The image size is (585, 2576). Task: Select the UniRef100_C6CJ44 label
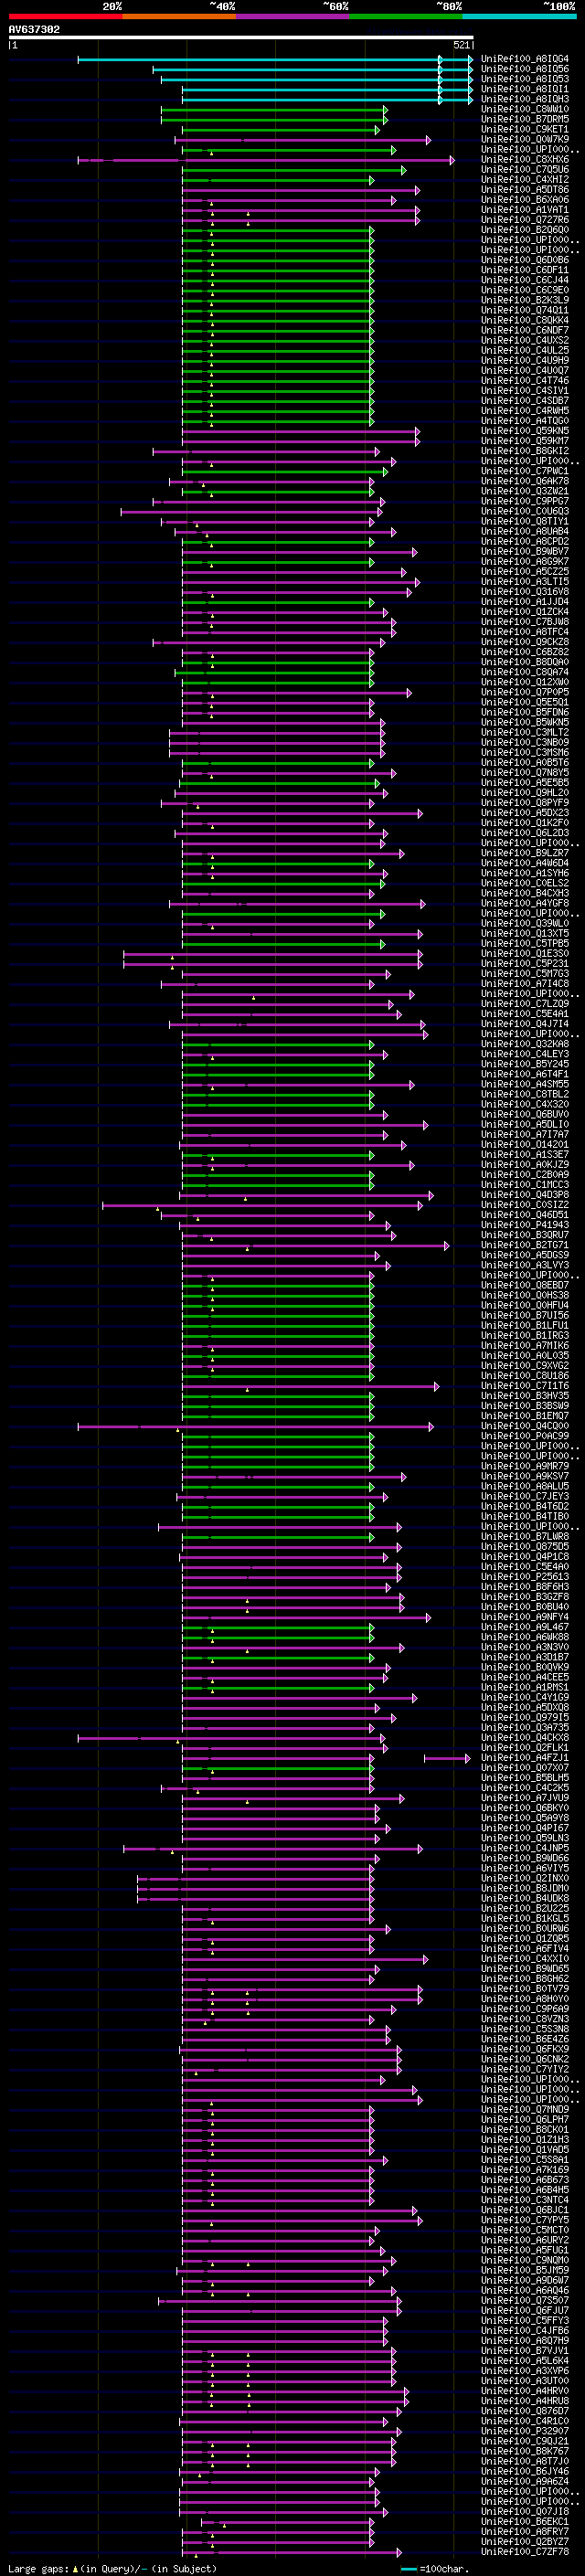(525, 280)
